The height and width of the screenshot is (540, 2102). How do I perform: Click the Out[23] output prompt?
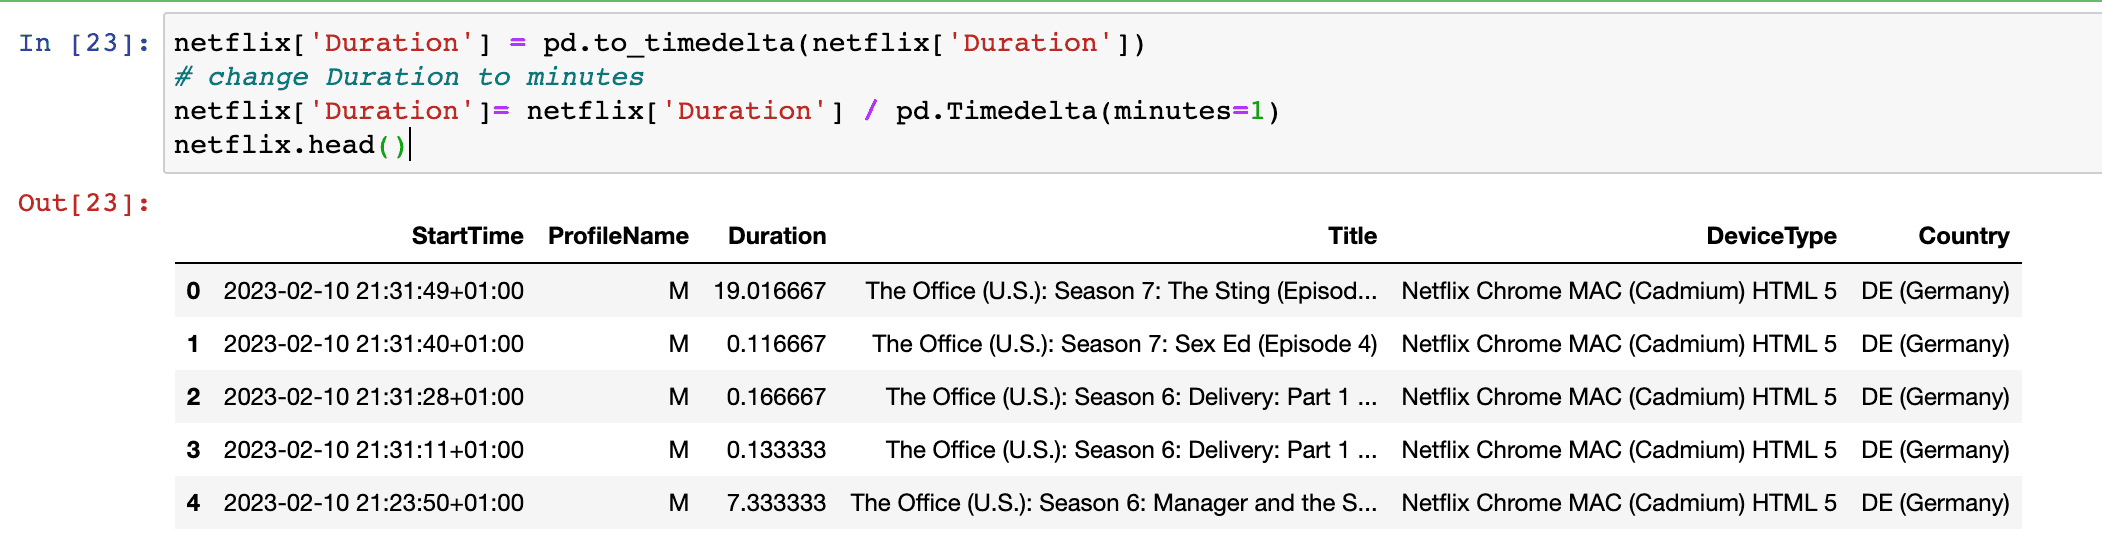[84, 203]
